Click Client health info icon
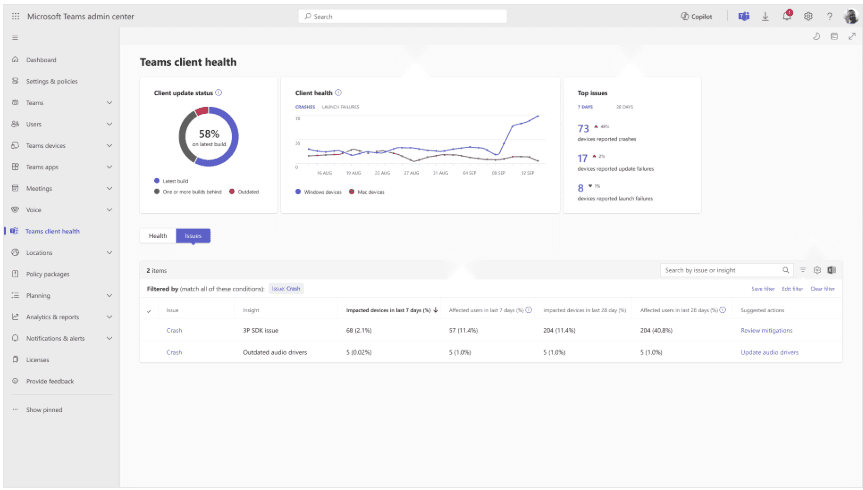 coord(338,93)
